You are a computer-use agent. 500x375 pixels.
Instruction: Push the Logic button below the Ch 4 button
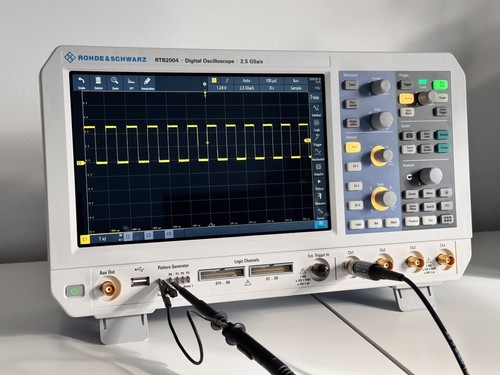pos(358,224)
